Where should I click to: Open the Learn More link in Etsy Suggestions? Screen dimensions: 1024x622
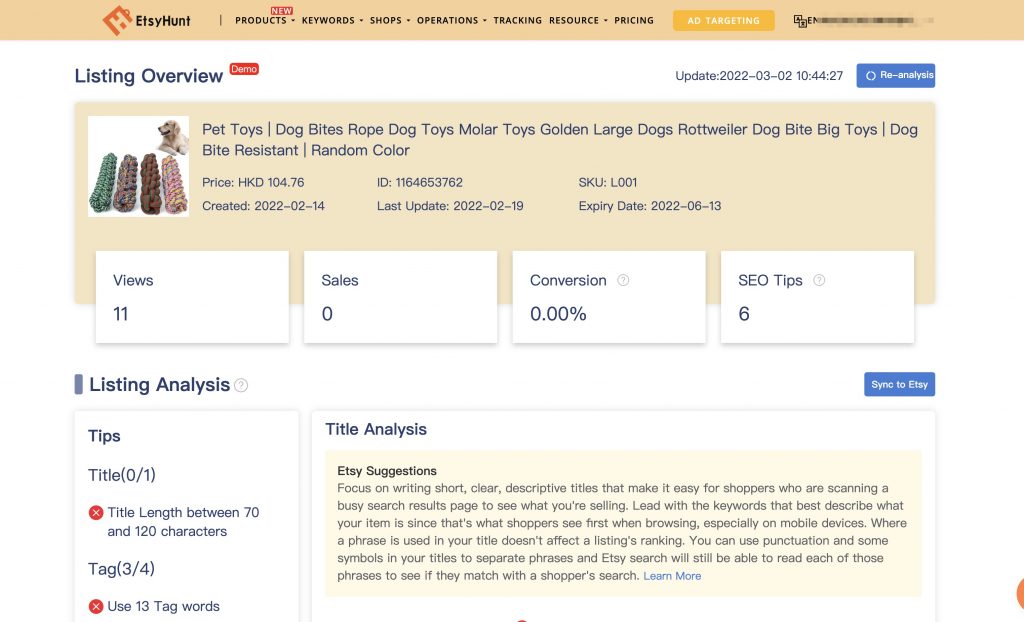pyautogui.click(x=672, y=575)
